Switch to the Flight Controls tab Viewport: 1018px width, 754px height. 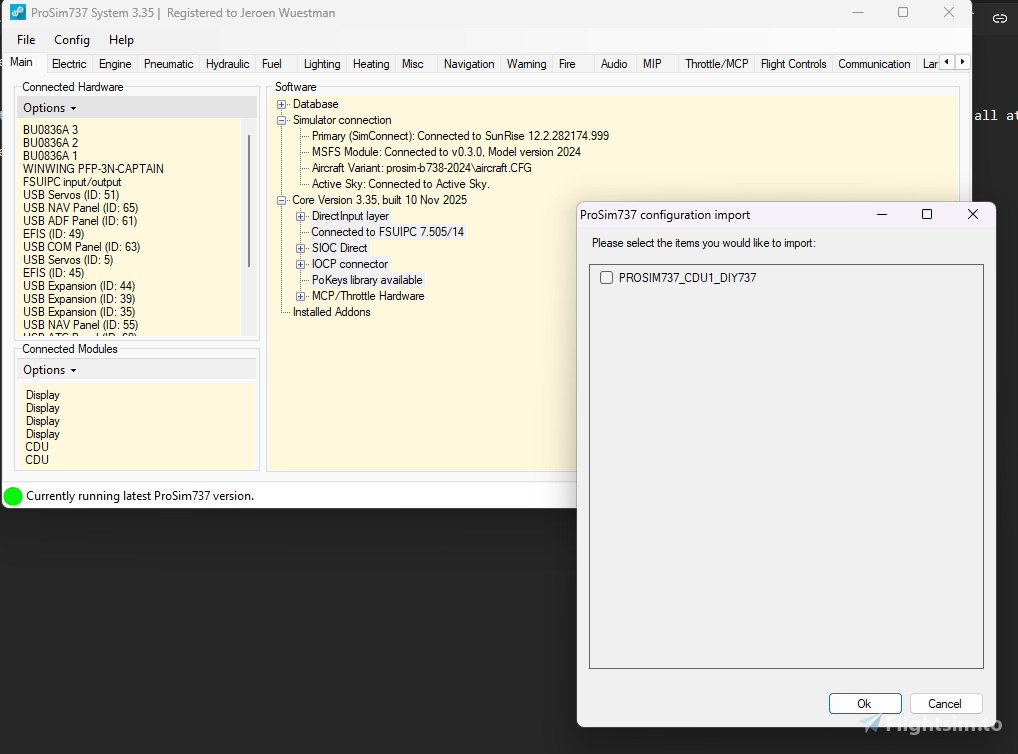(793, 62)
